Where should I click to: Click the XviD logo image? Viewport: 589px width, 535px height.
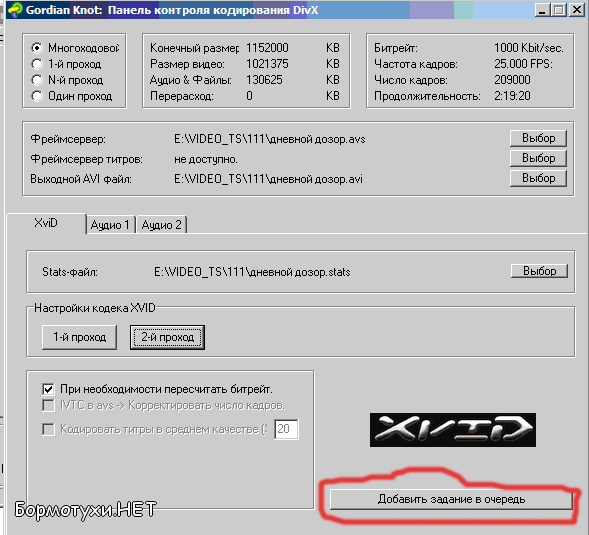[453, 430]
